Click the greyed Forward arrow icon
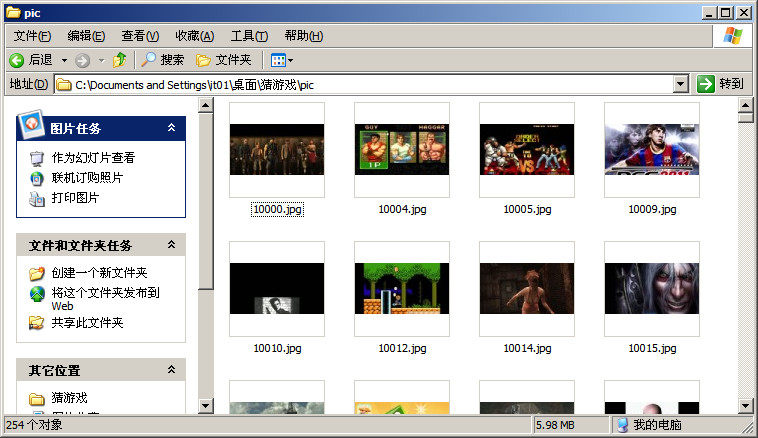Screen dimensions: 758x438 [83, 60]
